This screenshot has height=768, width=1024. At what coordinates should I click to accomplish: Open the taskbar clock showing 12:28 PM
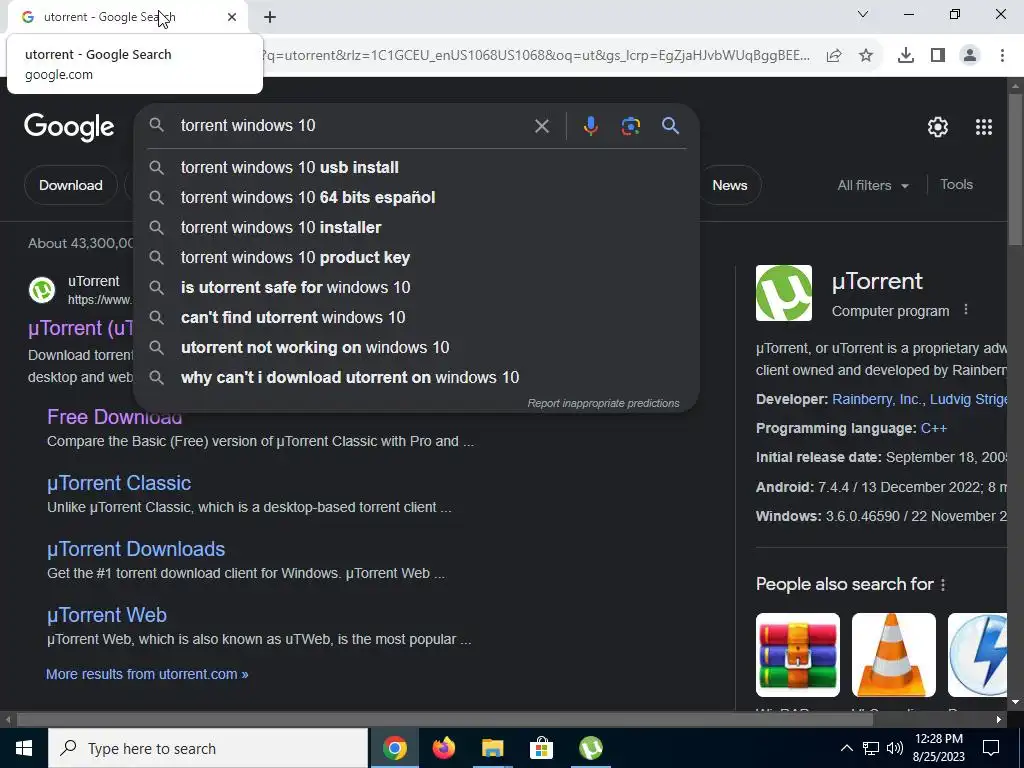(x=939, y=748)
